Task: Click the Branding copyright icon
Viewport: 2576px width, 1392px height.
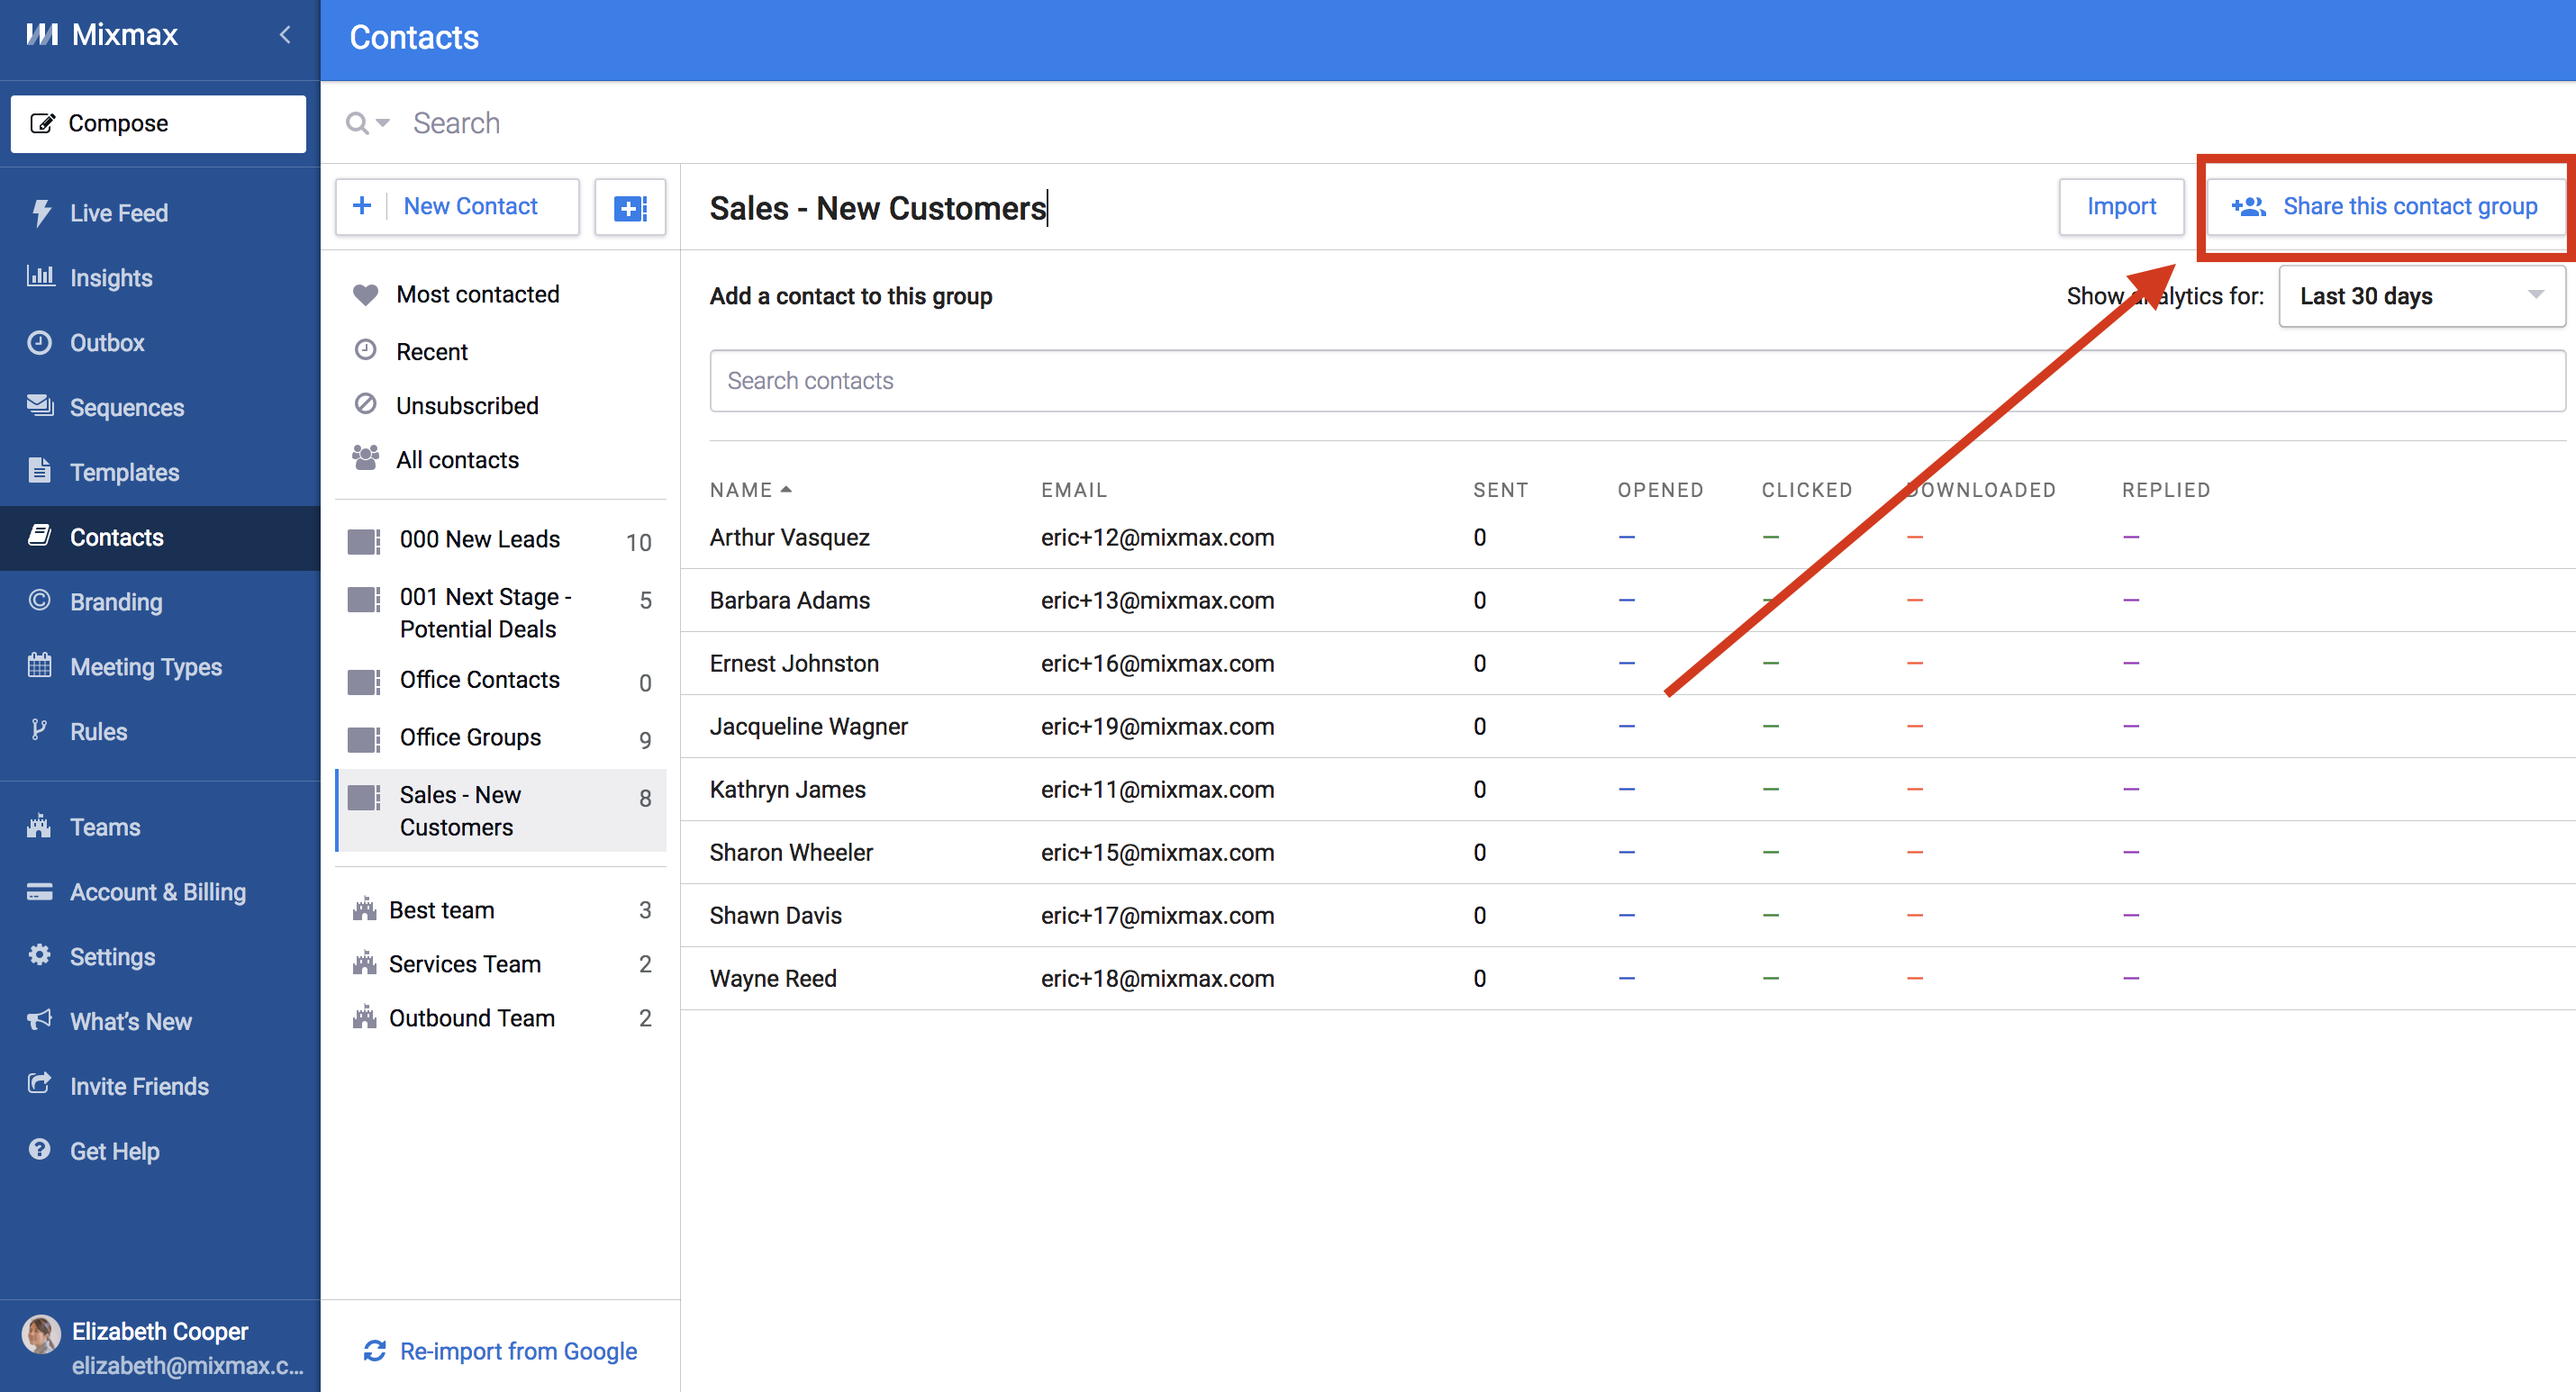Action: pyautogui.click(x=40, y=601)
